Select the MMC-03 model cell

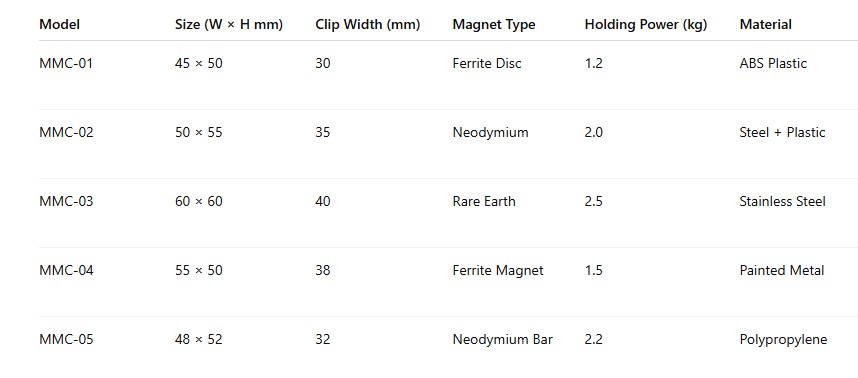pyautogui.click(x=66, y=201)
